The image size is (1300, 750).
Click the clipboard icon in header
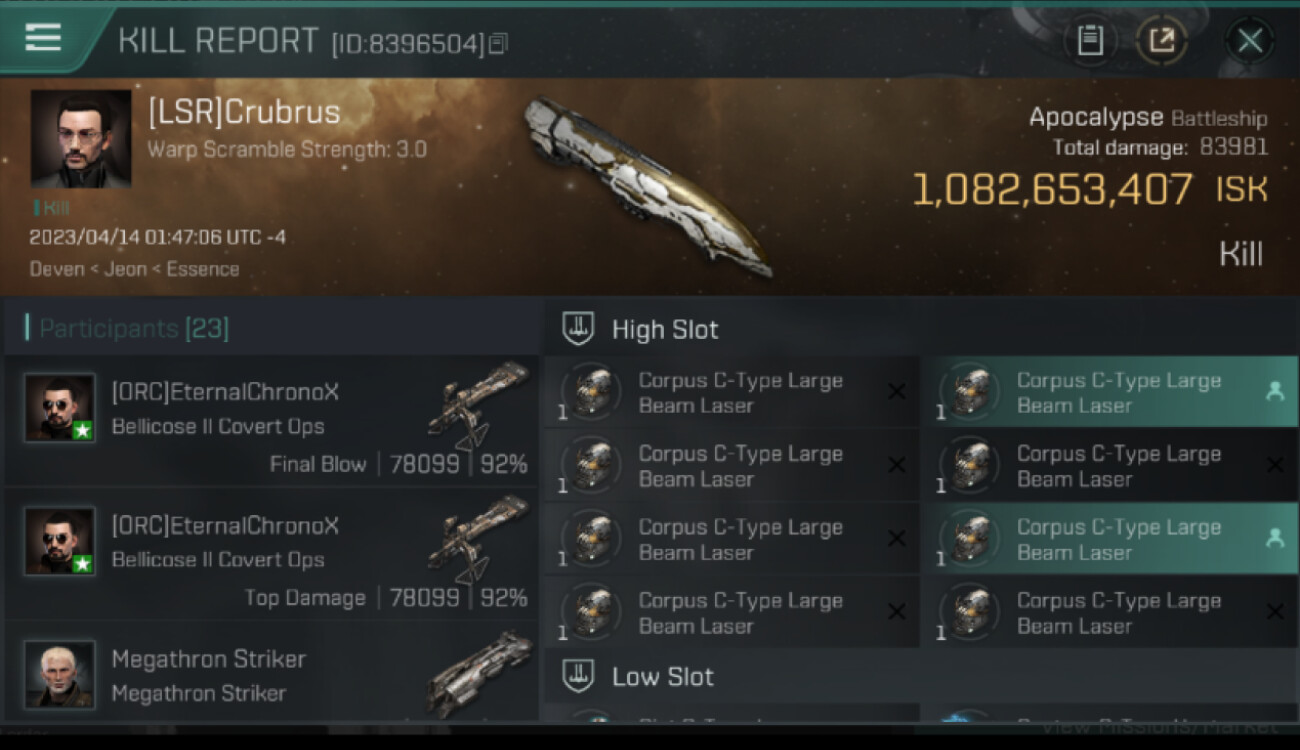tap(1090, 41)
